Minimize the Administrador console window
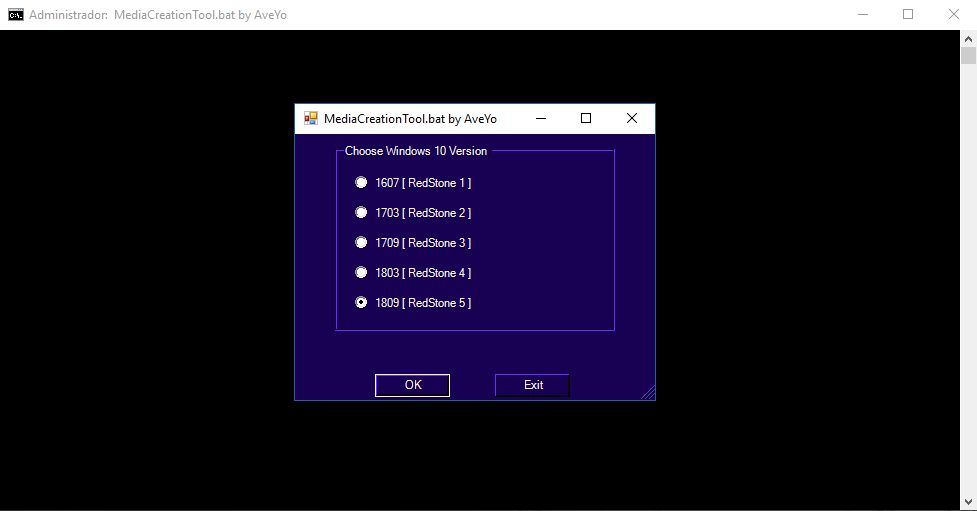The image size is (977, 511). (863, 14)
